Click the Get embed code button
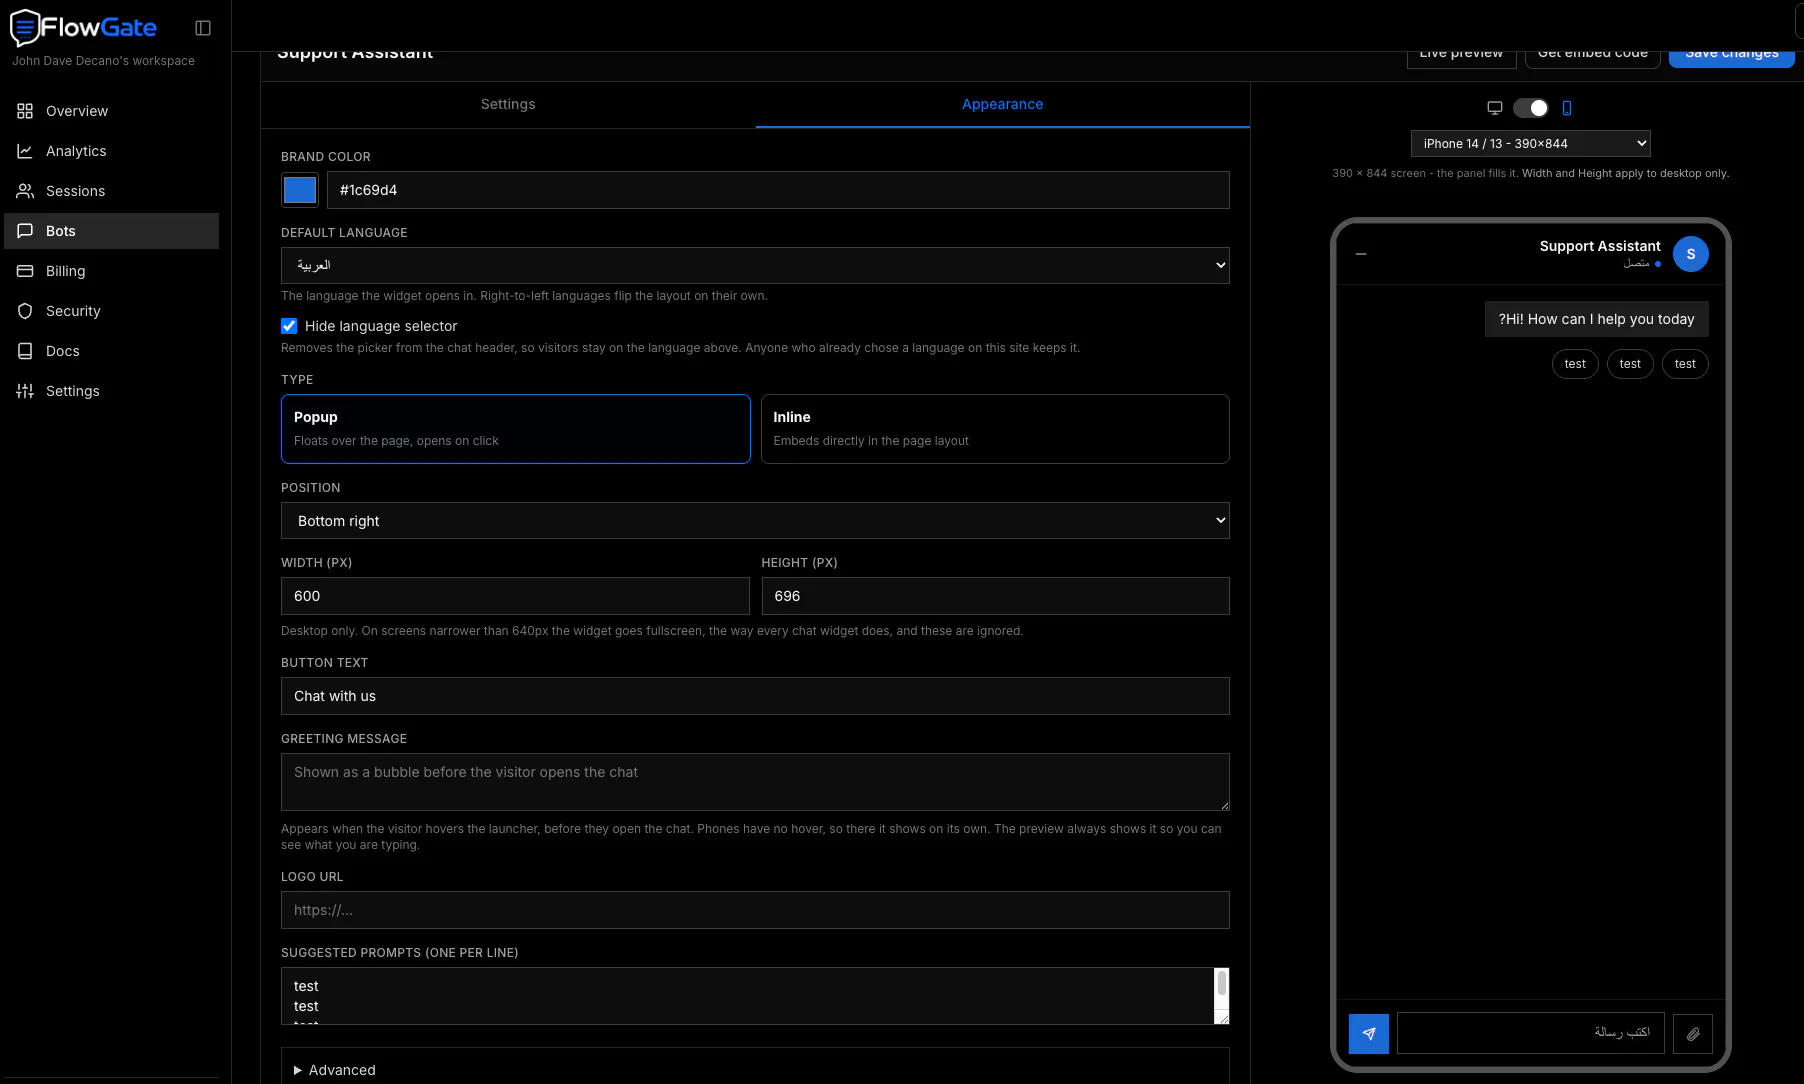1804x1084 pixels. [x=1593, y=58]
